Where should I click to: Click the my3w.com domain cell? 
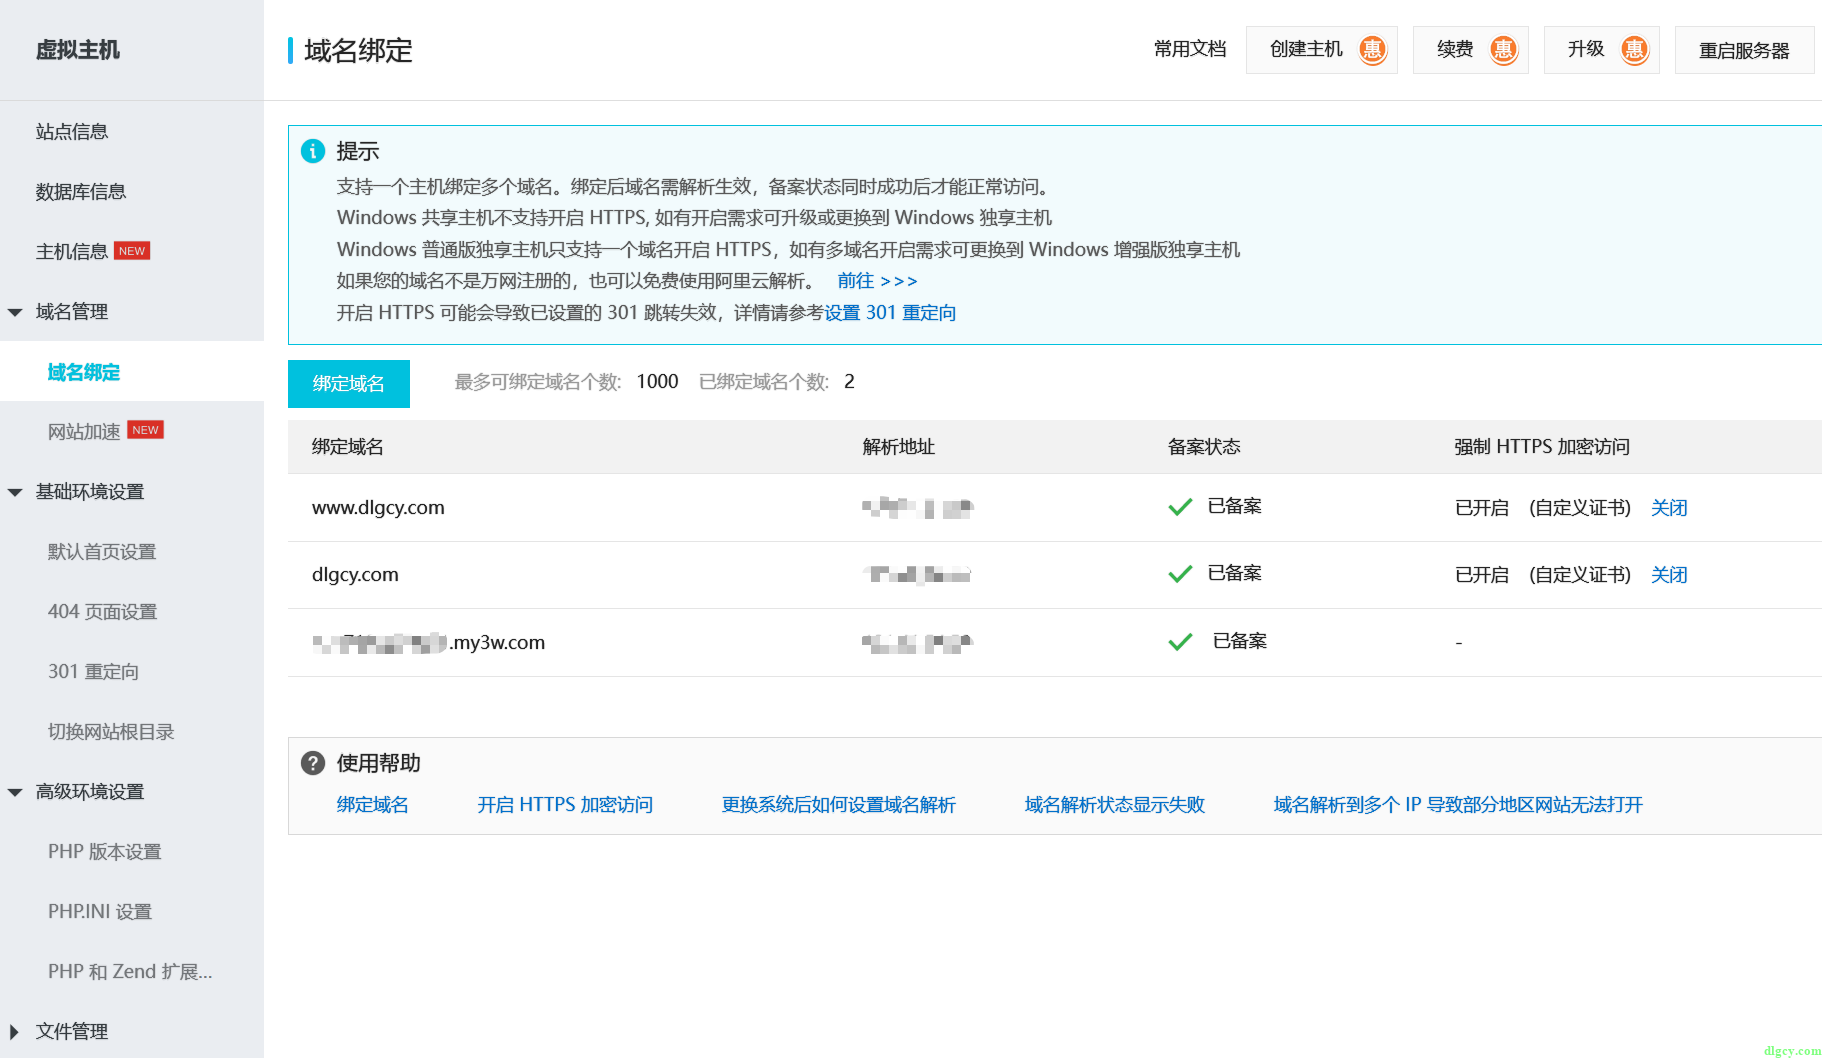(x=429, y=642)
